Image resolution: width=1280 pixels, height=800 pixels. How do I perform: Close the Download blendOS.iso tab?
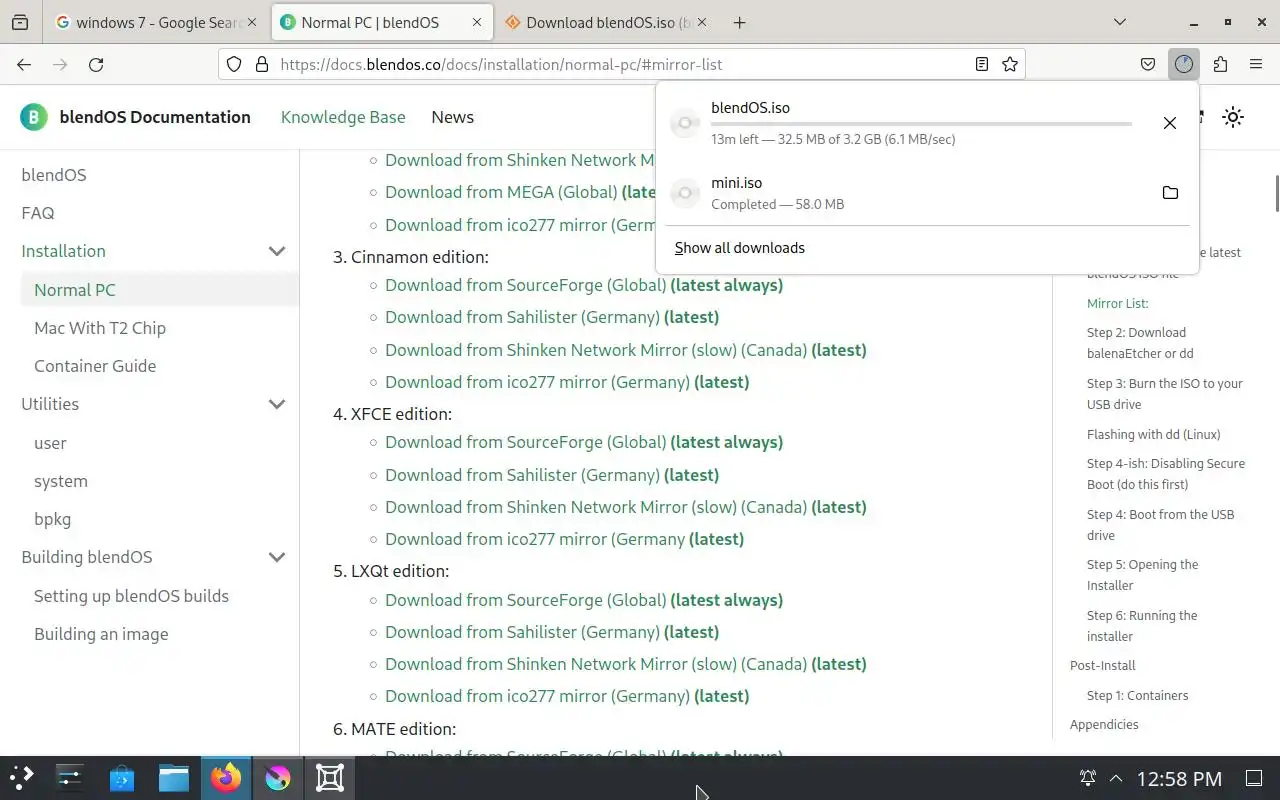(701, 22)
